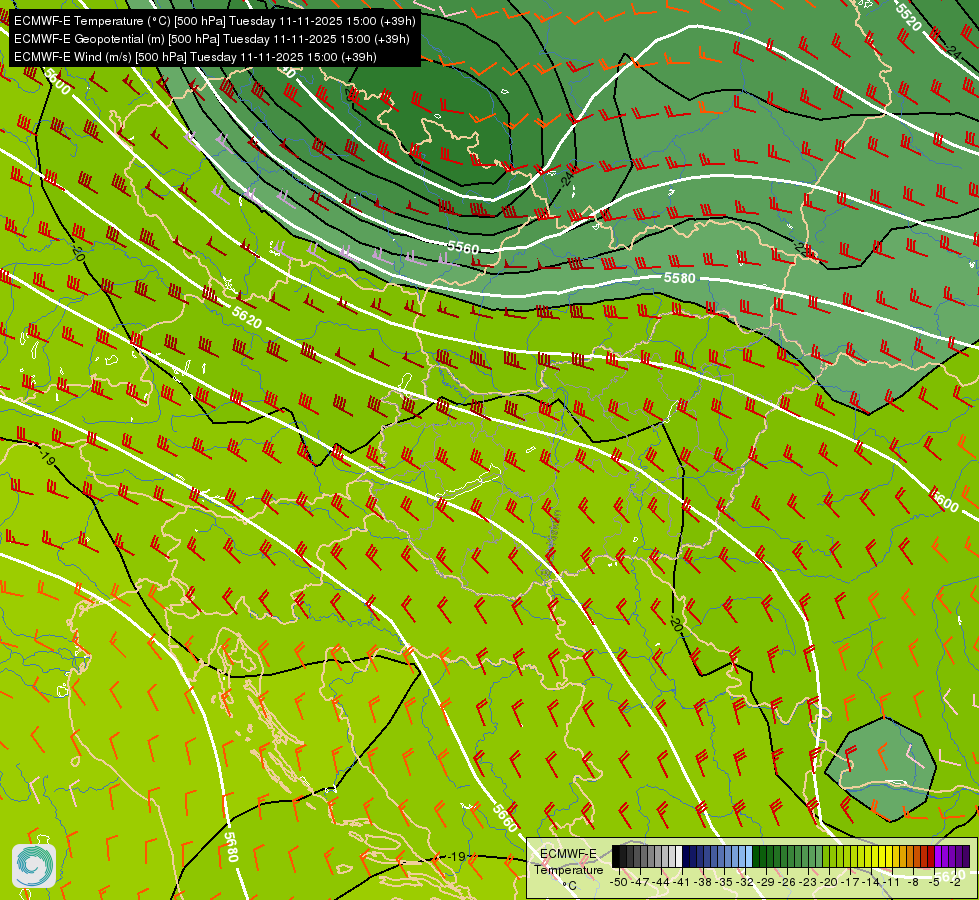The image size is (979, 900).
Task: Click the °C unit label in legend
Action: click(569, 886)
